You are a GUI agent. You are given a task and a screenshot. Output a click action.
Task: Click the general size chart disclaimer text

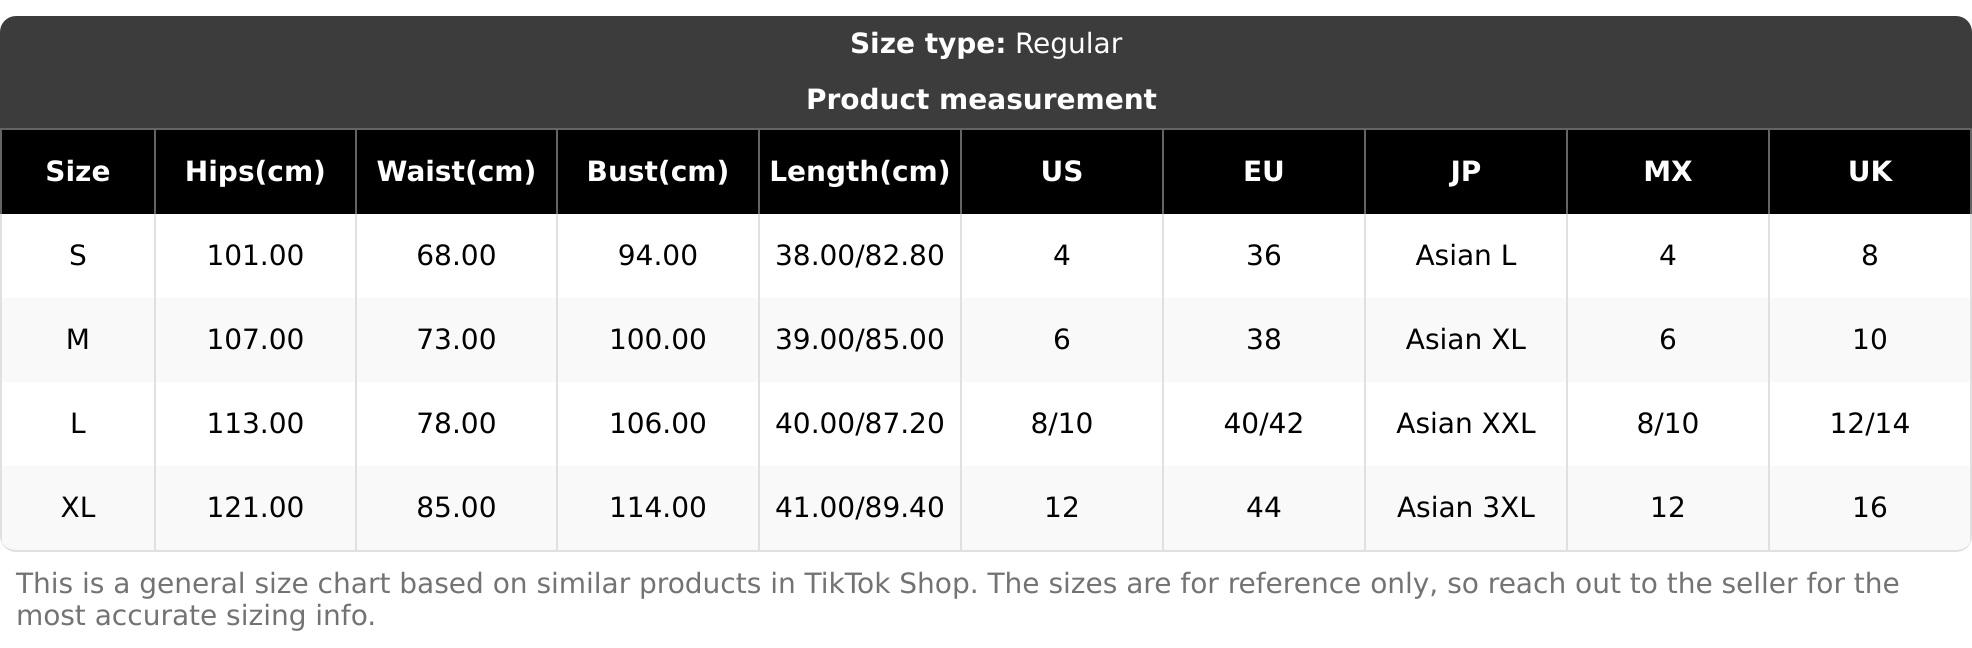pyautogui.click(x=957, y=599)
